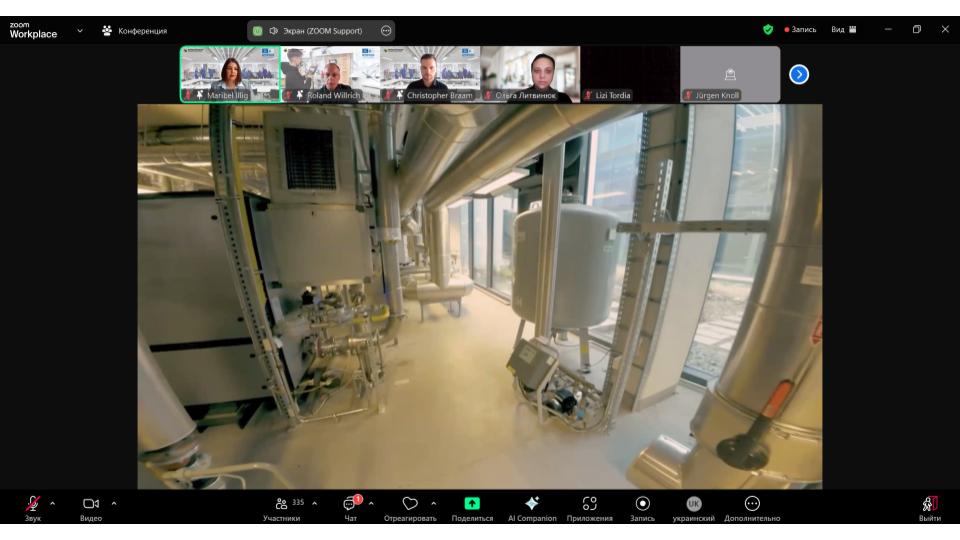Open AI Companion
Image resolution: width=960 pixels, height=540 pixels.
tap(531, 504)
